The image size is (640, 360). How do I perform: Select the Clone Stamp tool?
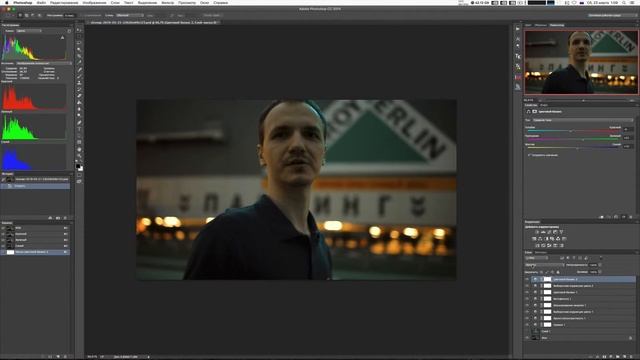point(79,82)
